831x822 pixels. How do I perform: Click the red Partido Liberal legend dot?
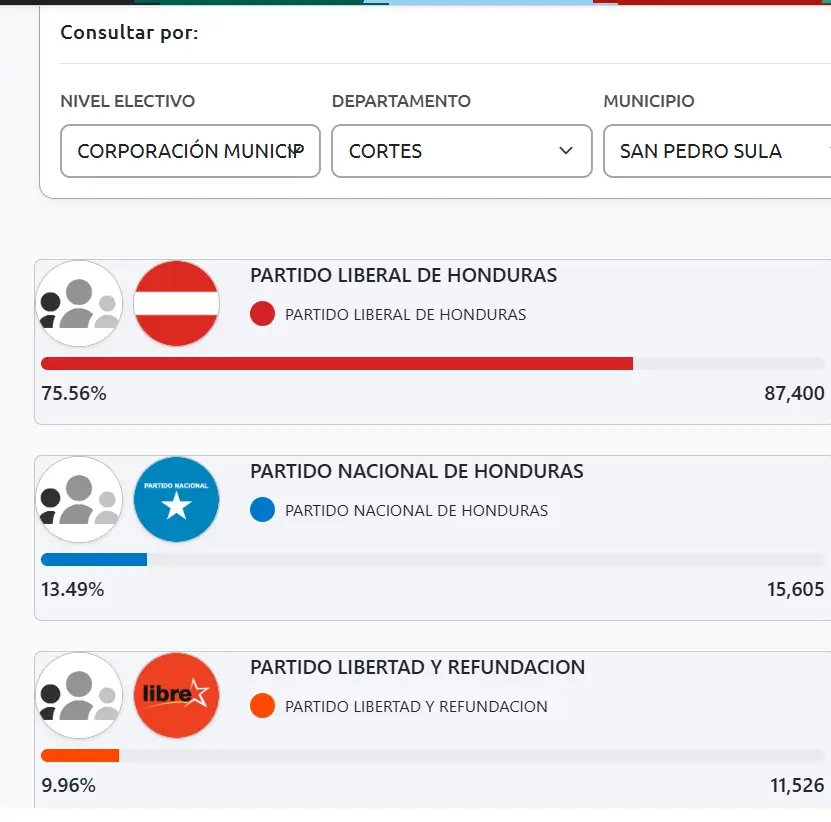pyautogui.click(x=262, y=314)
